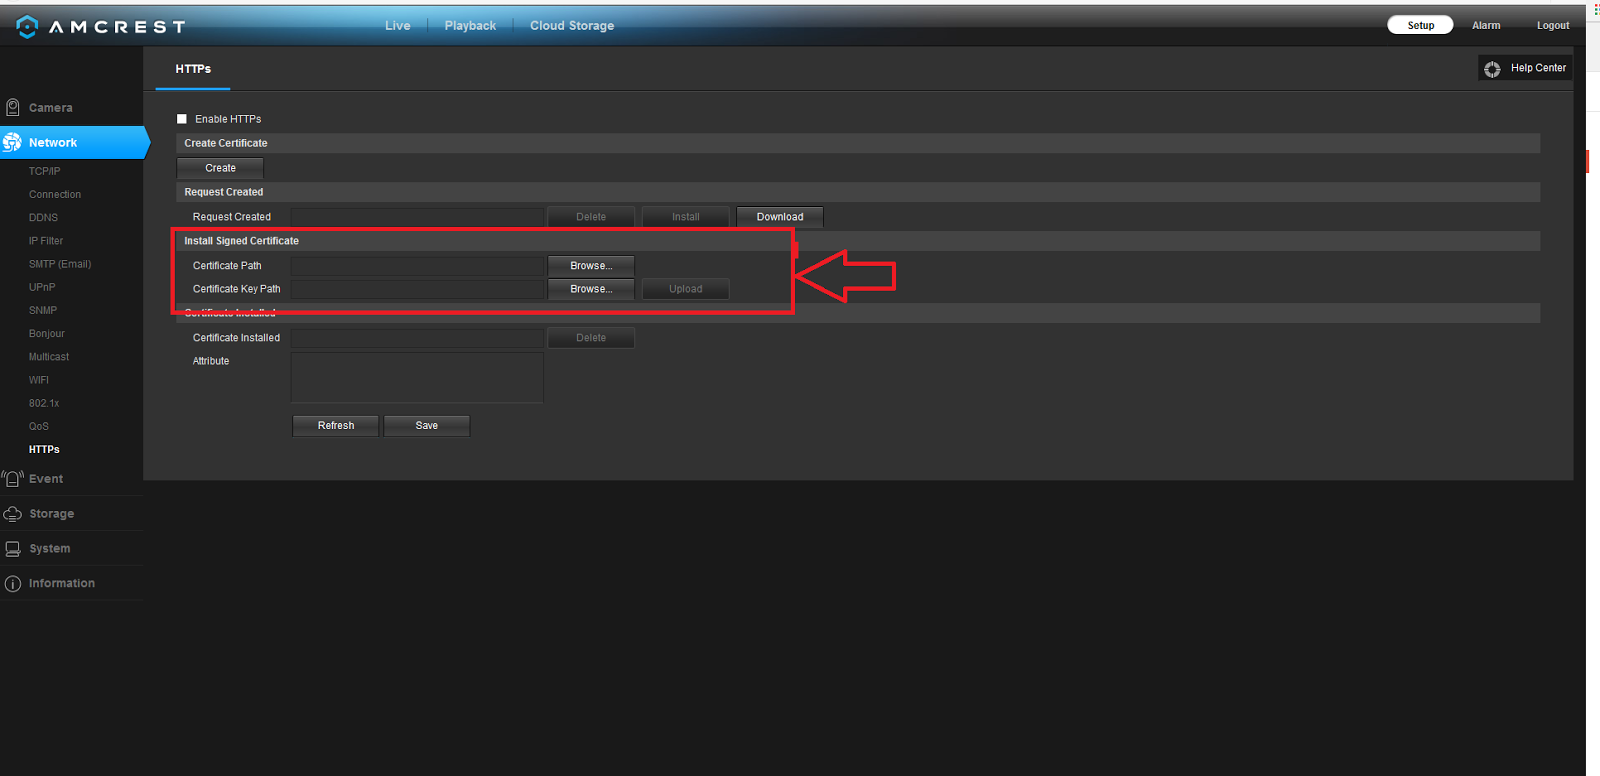Image resolution: width=1600 pixels, height=776 pixels.
Task: Select the HTTPs tab header
Action: coord(193,69)
